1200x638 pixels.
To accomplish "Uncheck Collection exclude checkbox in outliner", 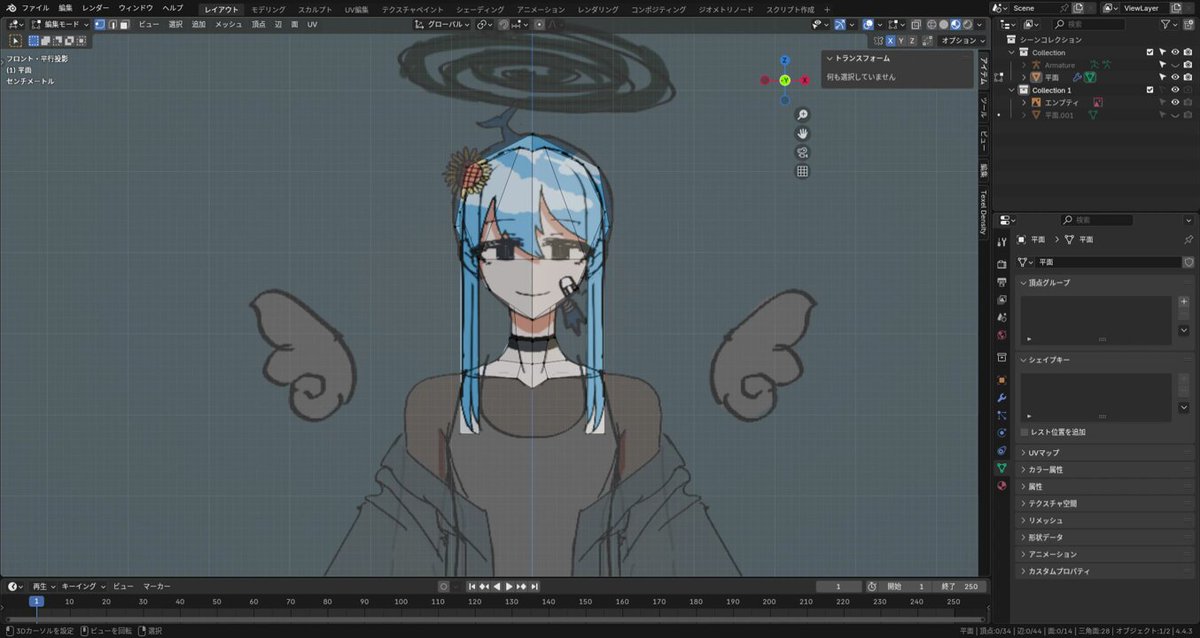I will pyautogui.click(x=1150, y=52).
